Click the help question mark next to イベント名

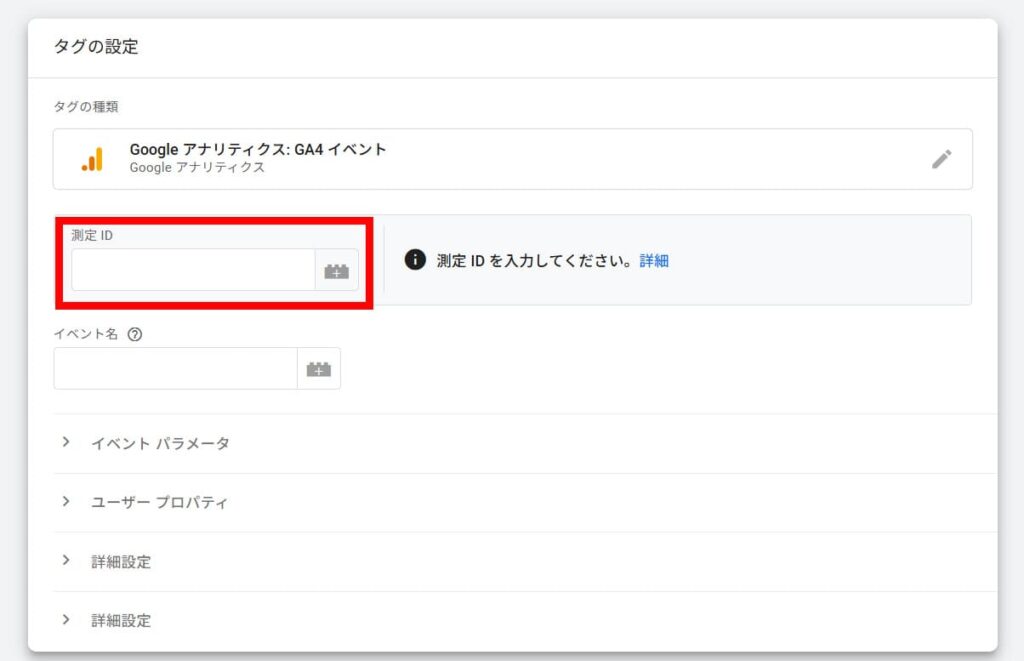tap(135, 335)
